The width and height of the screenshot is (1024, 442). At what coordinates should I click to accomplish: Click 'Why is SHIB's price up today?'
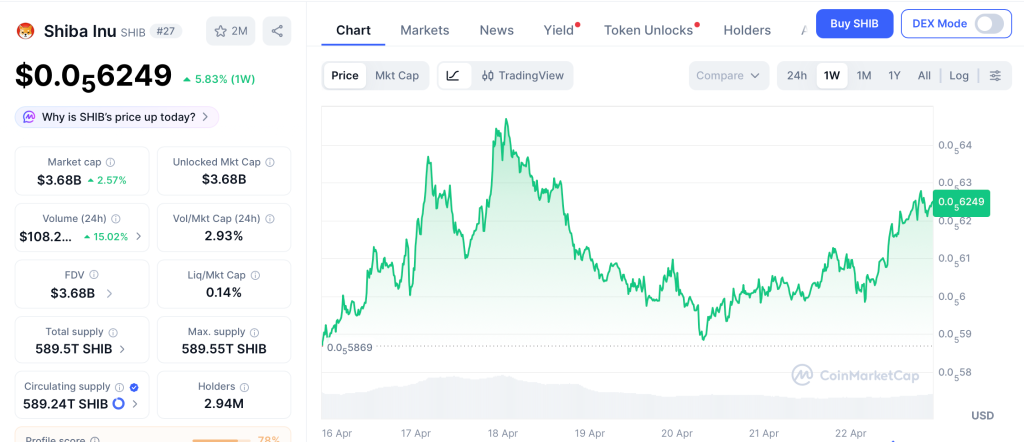point(117,117)
